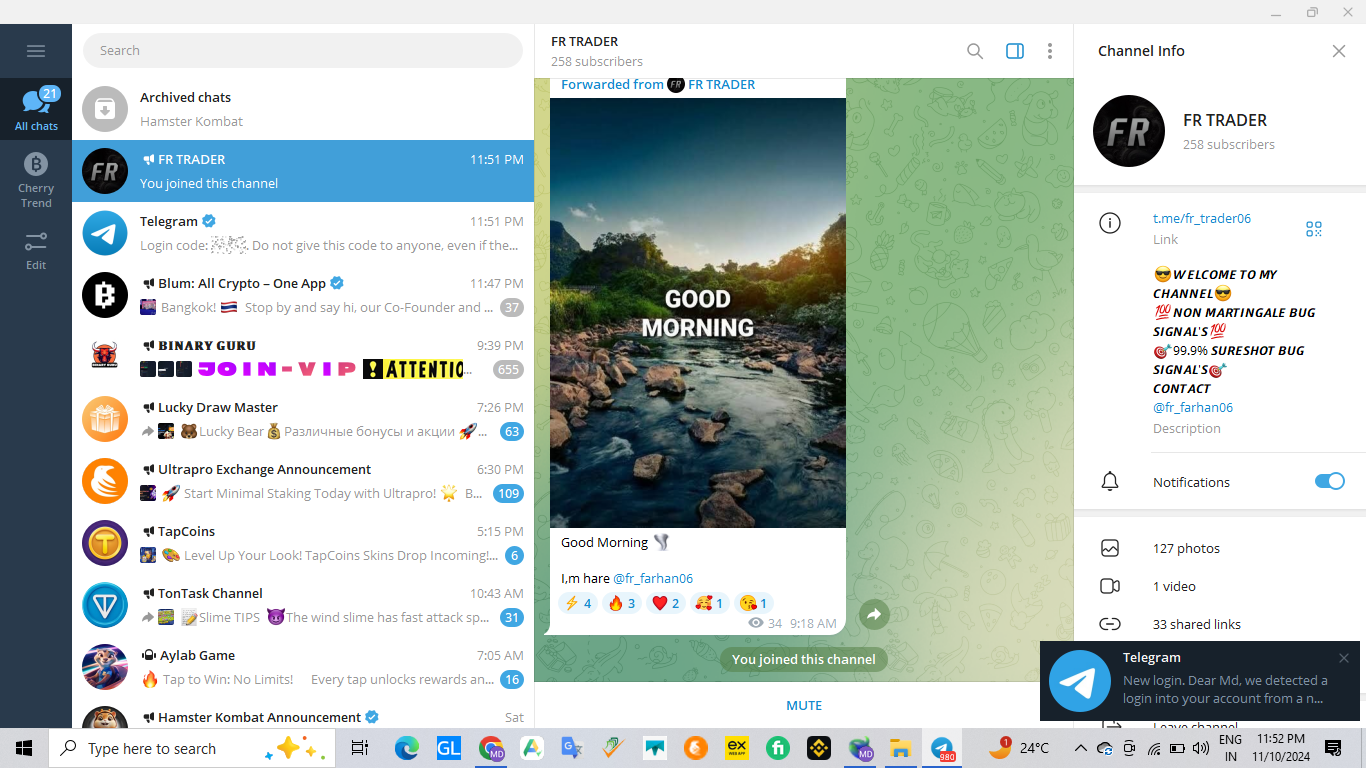
Task: Open Ultrapro Exchange Announcement channel
Action: point(303,481)
